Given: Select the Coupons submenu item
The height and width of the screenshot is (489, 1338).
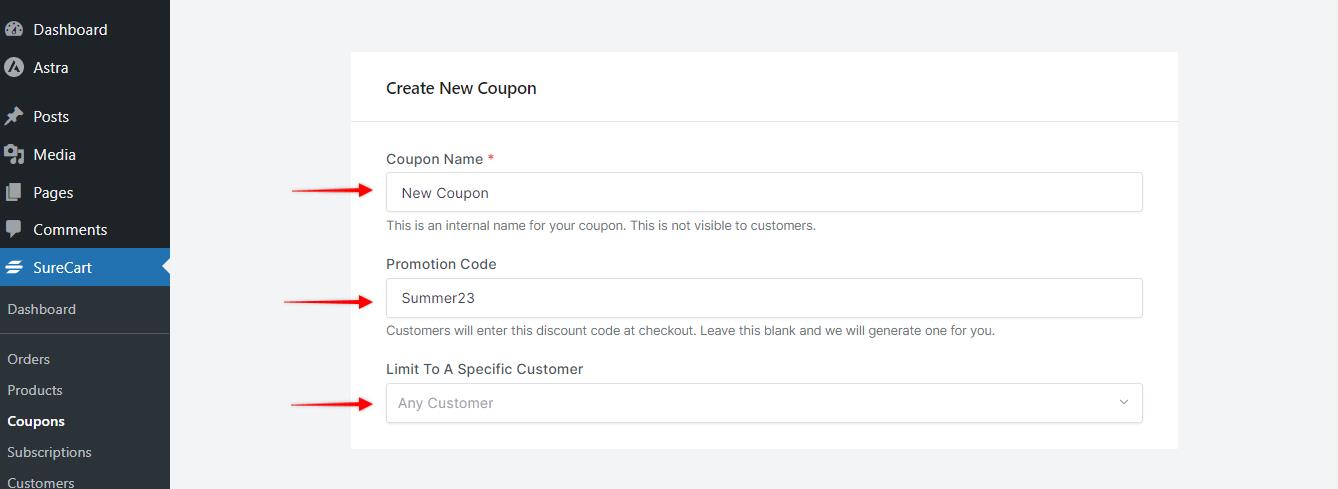Looking at the screenshot, I should click(x=36, y=421).
